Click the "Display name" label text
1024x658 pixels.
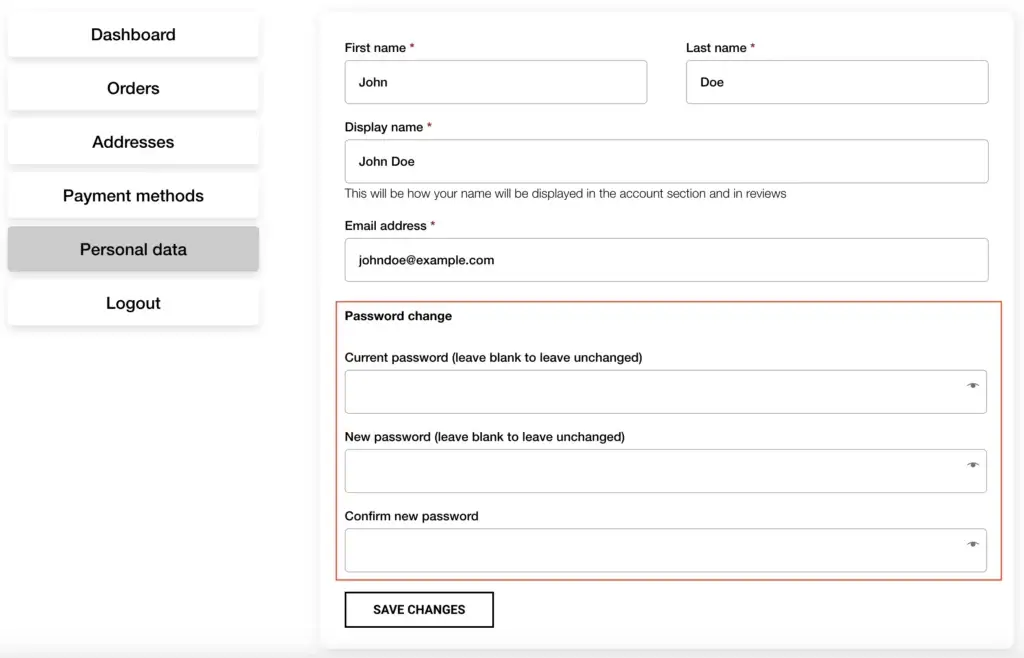point(384,127)
